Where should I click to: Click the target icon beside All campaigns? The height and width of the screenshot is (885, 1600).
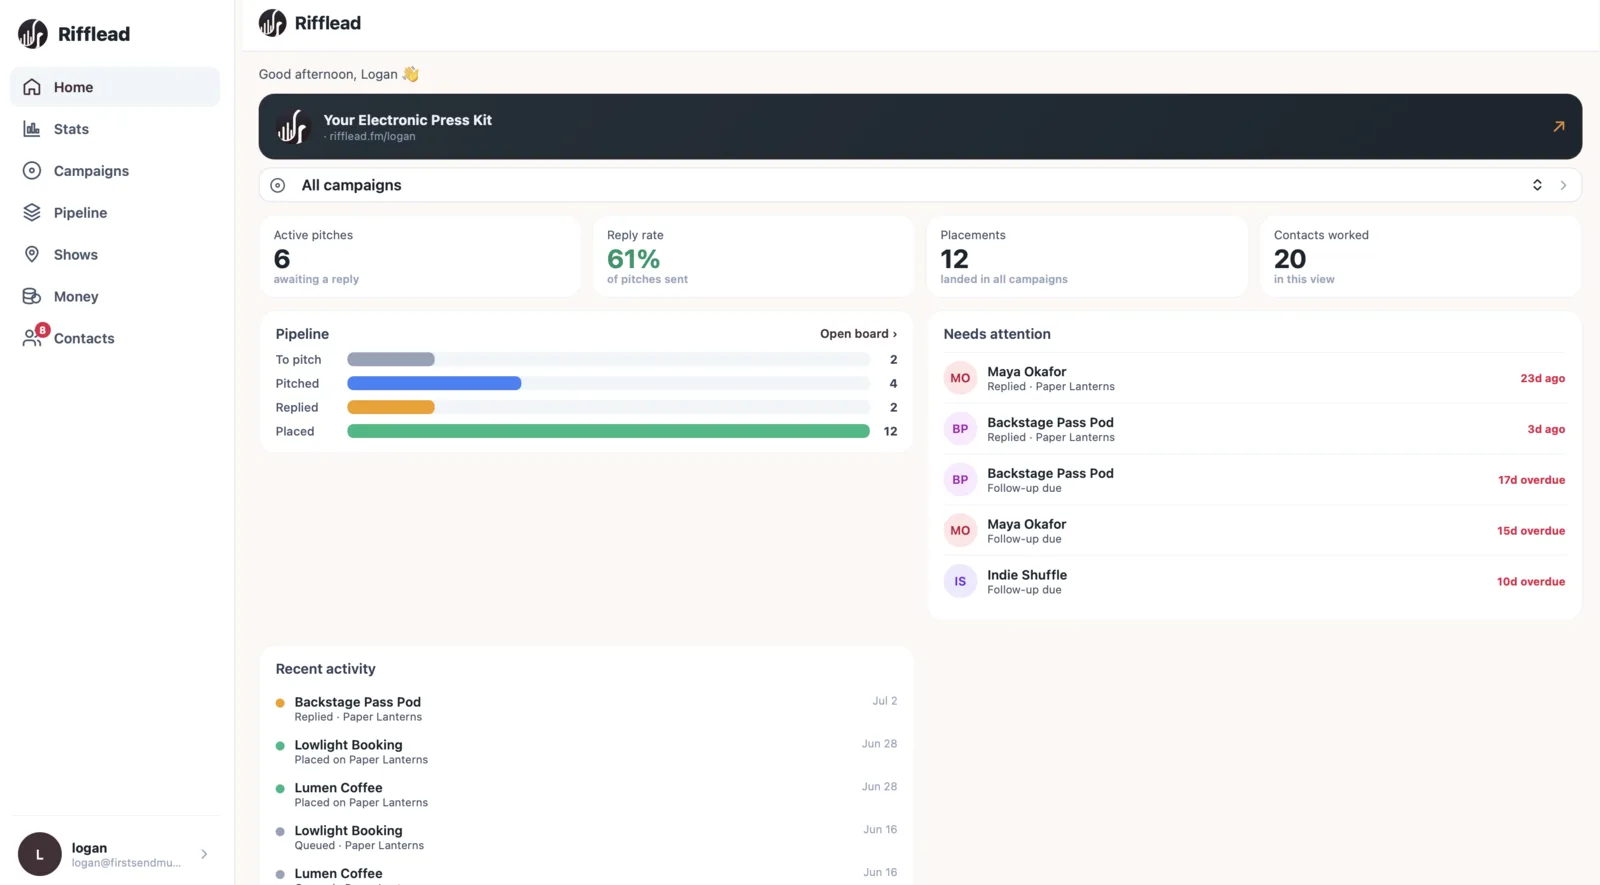click(x=278, y=185)
